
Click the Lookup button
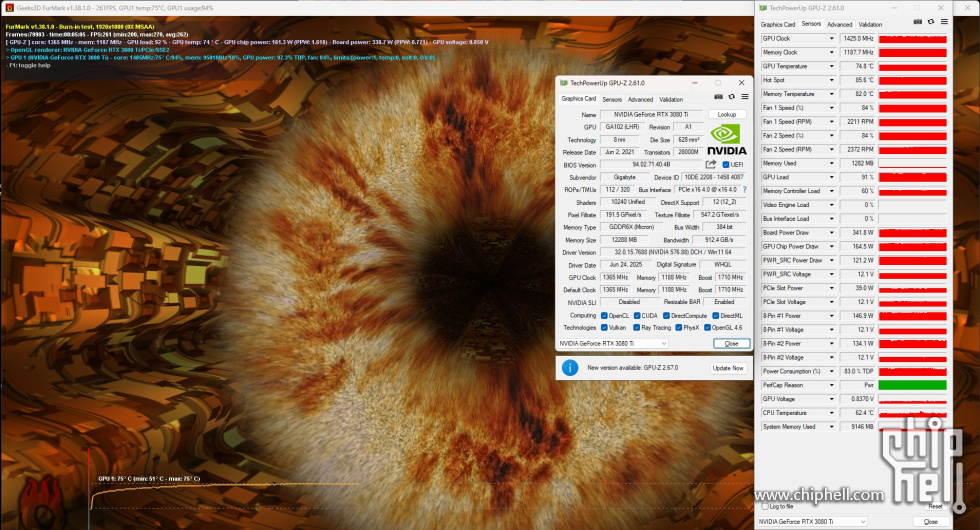pyautogui.click(x=727, y=114)
